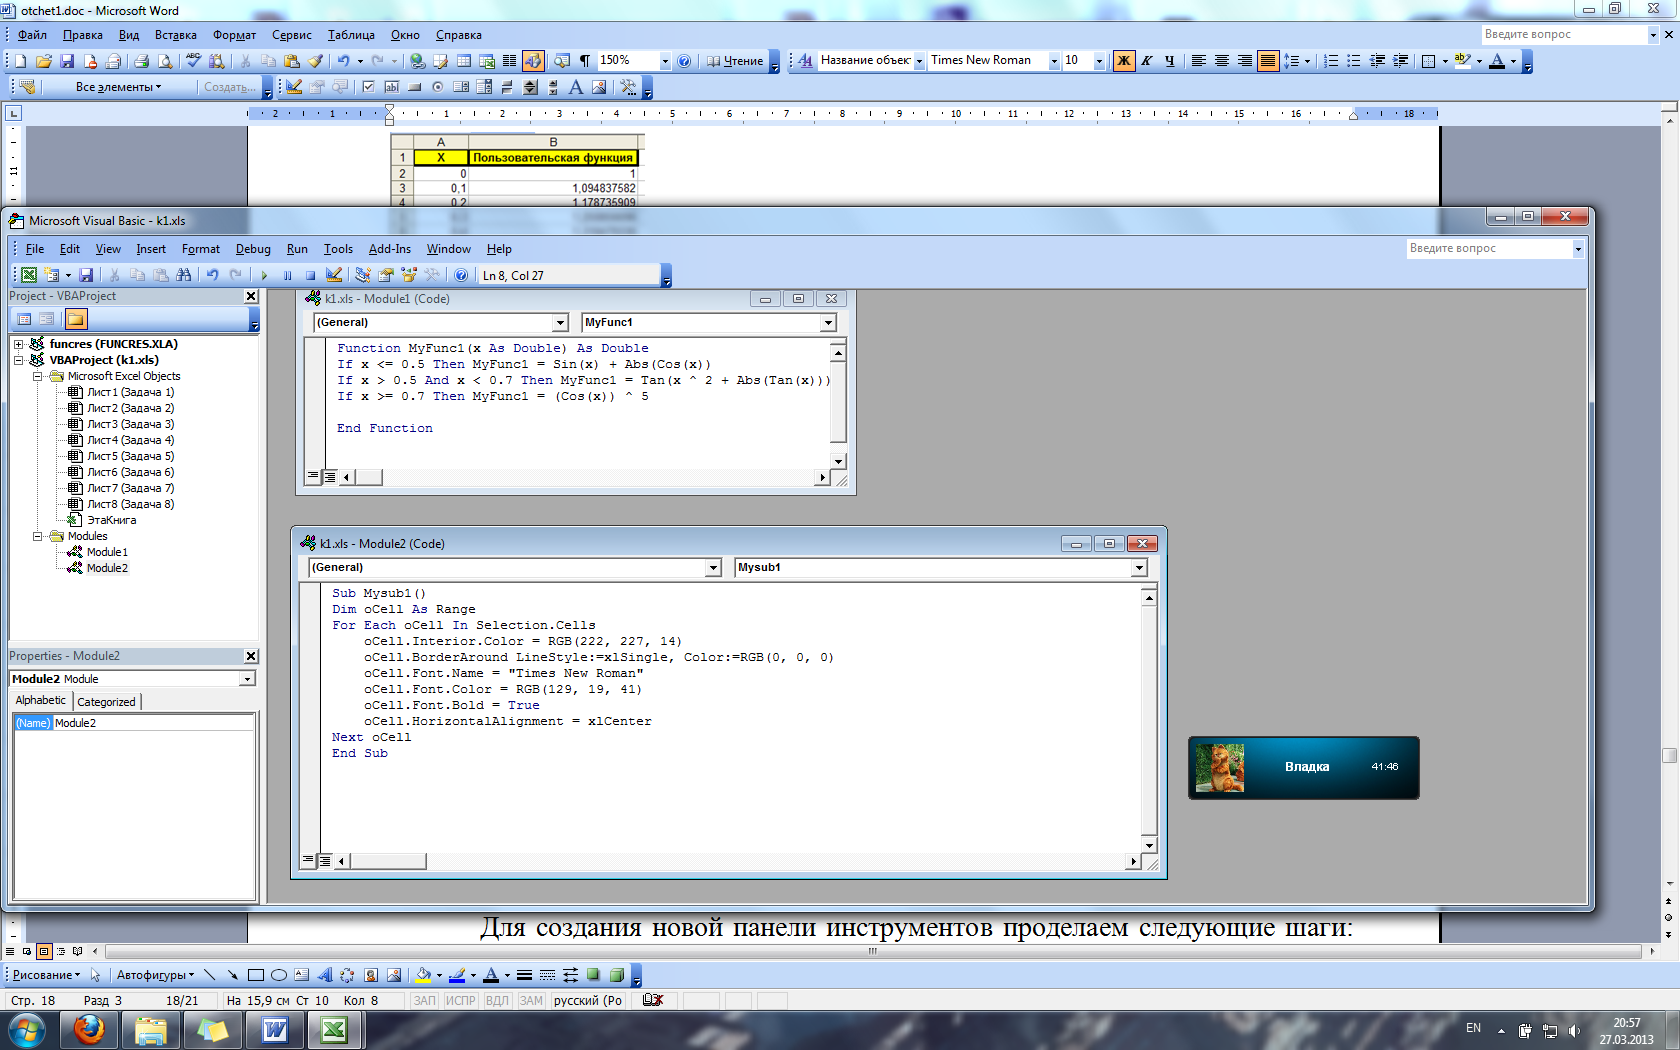Collapse the Microsoft Excel Objects folder

(x=38, y=376)
